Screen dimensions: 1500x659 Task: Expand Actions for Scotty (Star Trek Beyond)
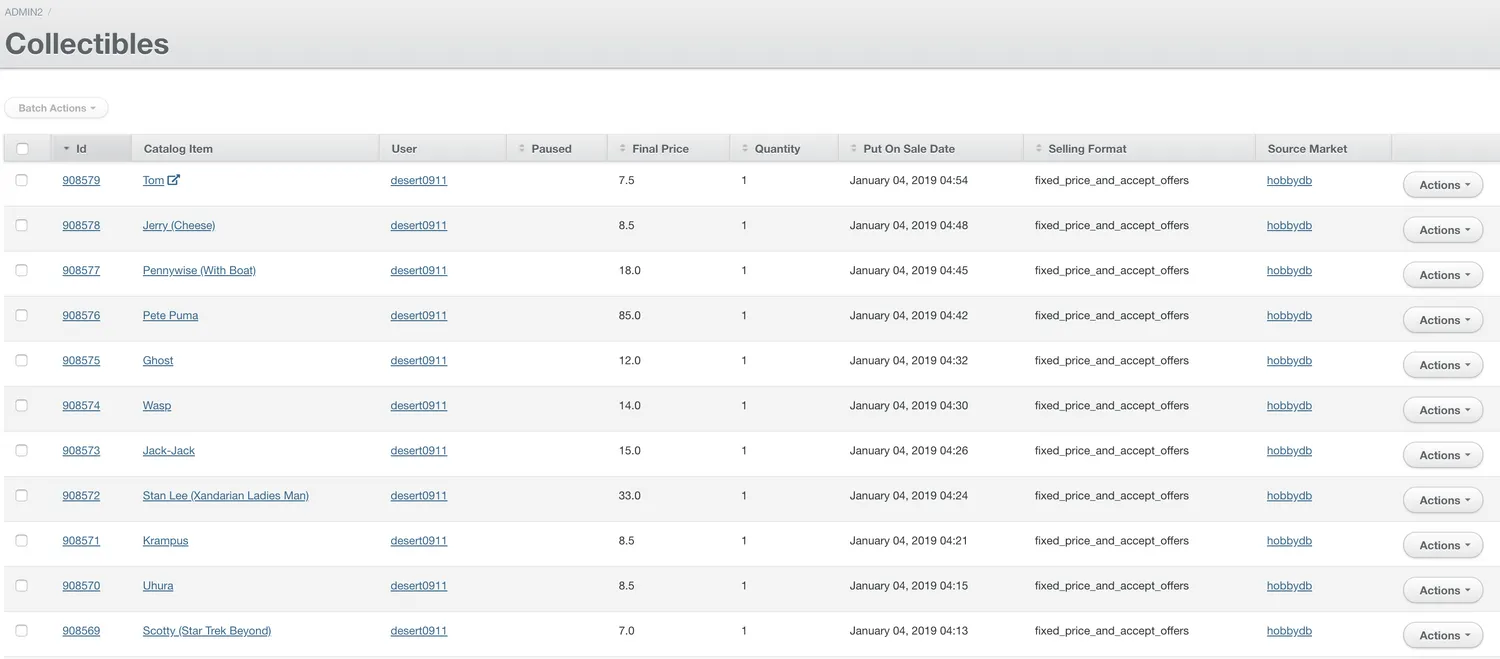1443,635
